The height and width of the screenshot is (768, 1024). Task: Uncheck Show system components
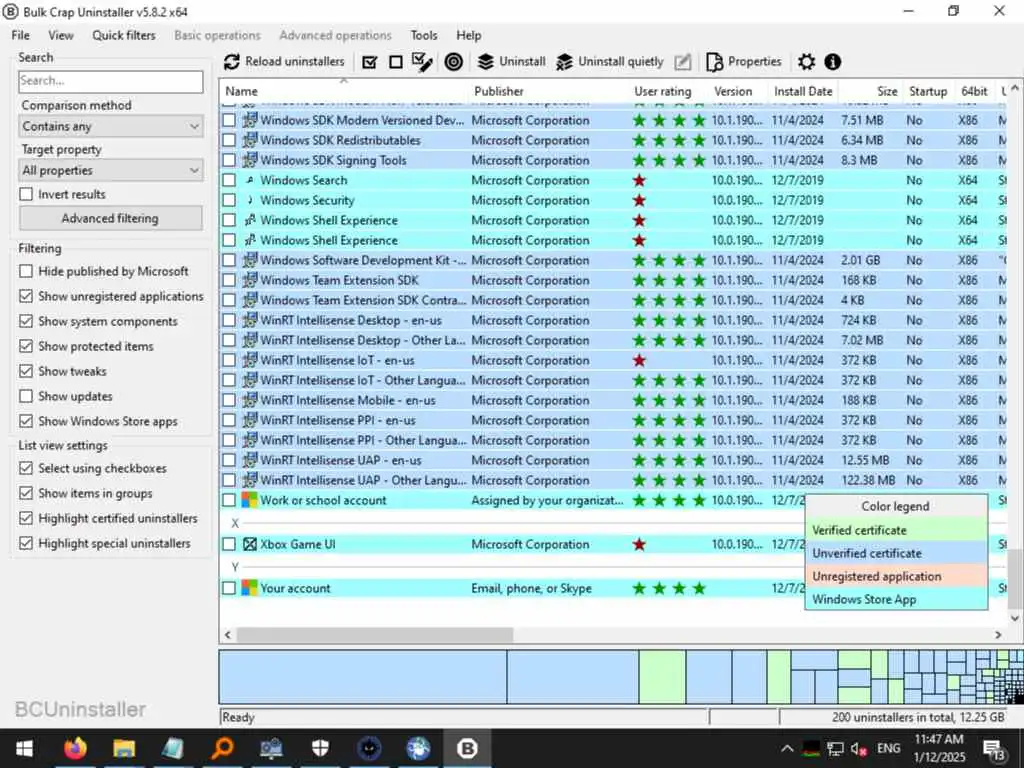[26, 321]
